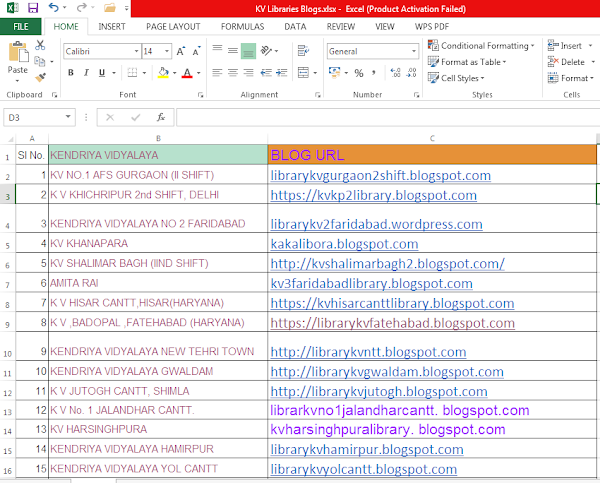Toggle Underline formatting
Viewport: 600px width, 483px height.
[x=102, y=73]
